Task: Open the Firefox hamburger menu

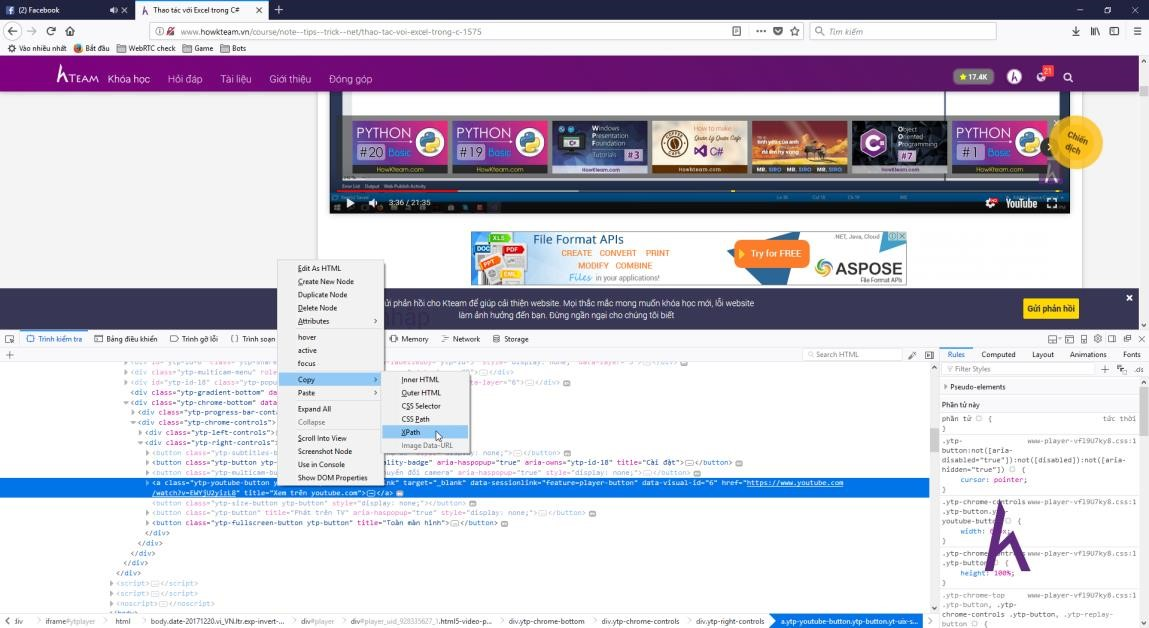Action: pos(1137,31)
